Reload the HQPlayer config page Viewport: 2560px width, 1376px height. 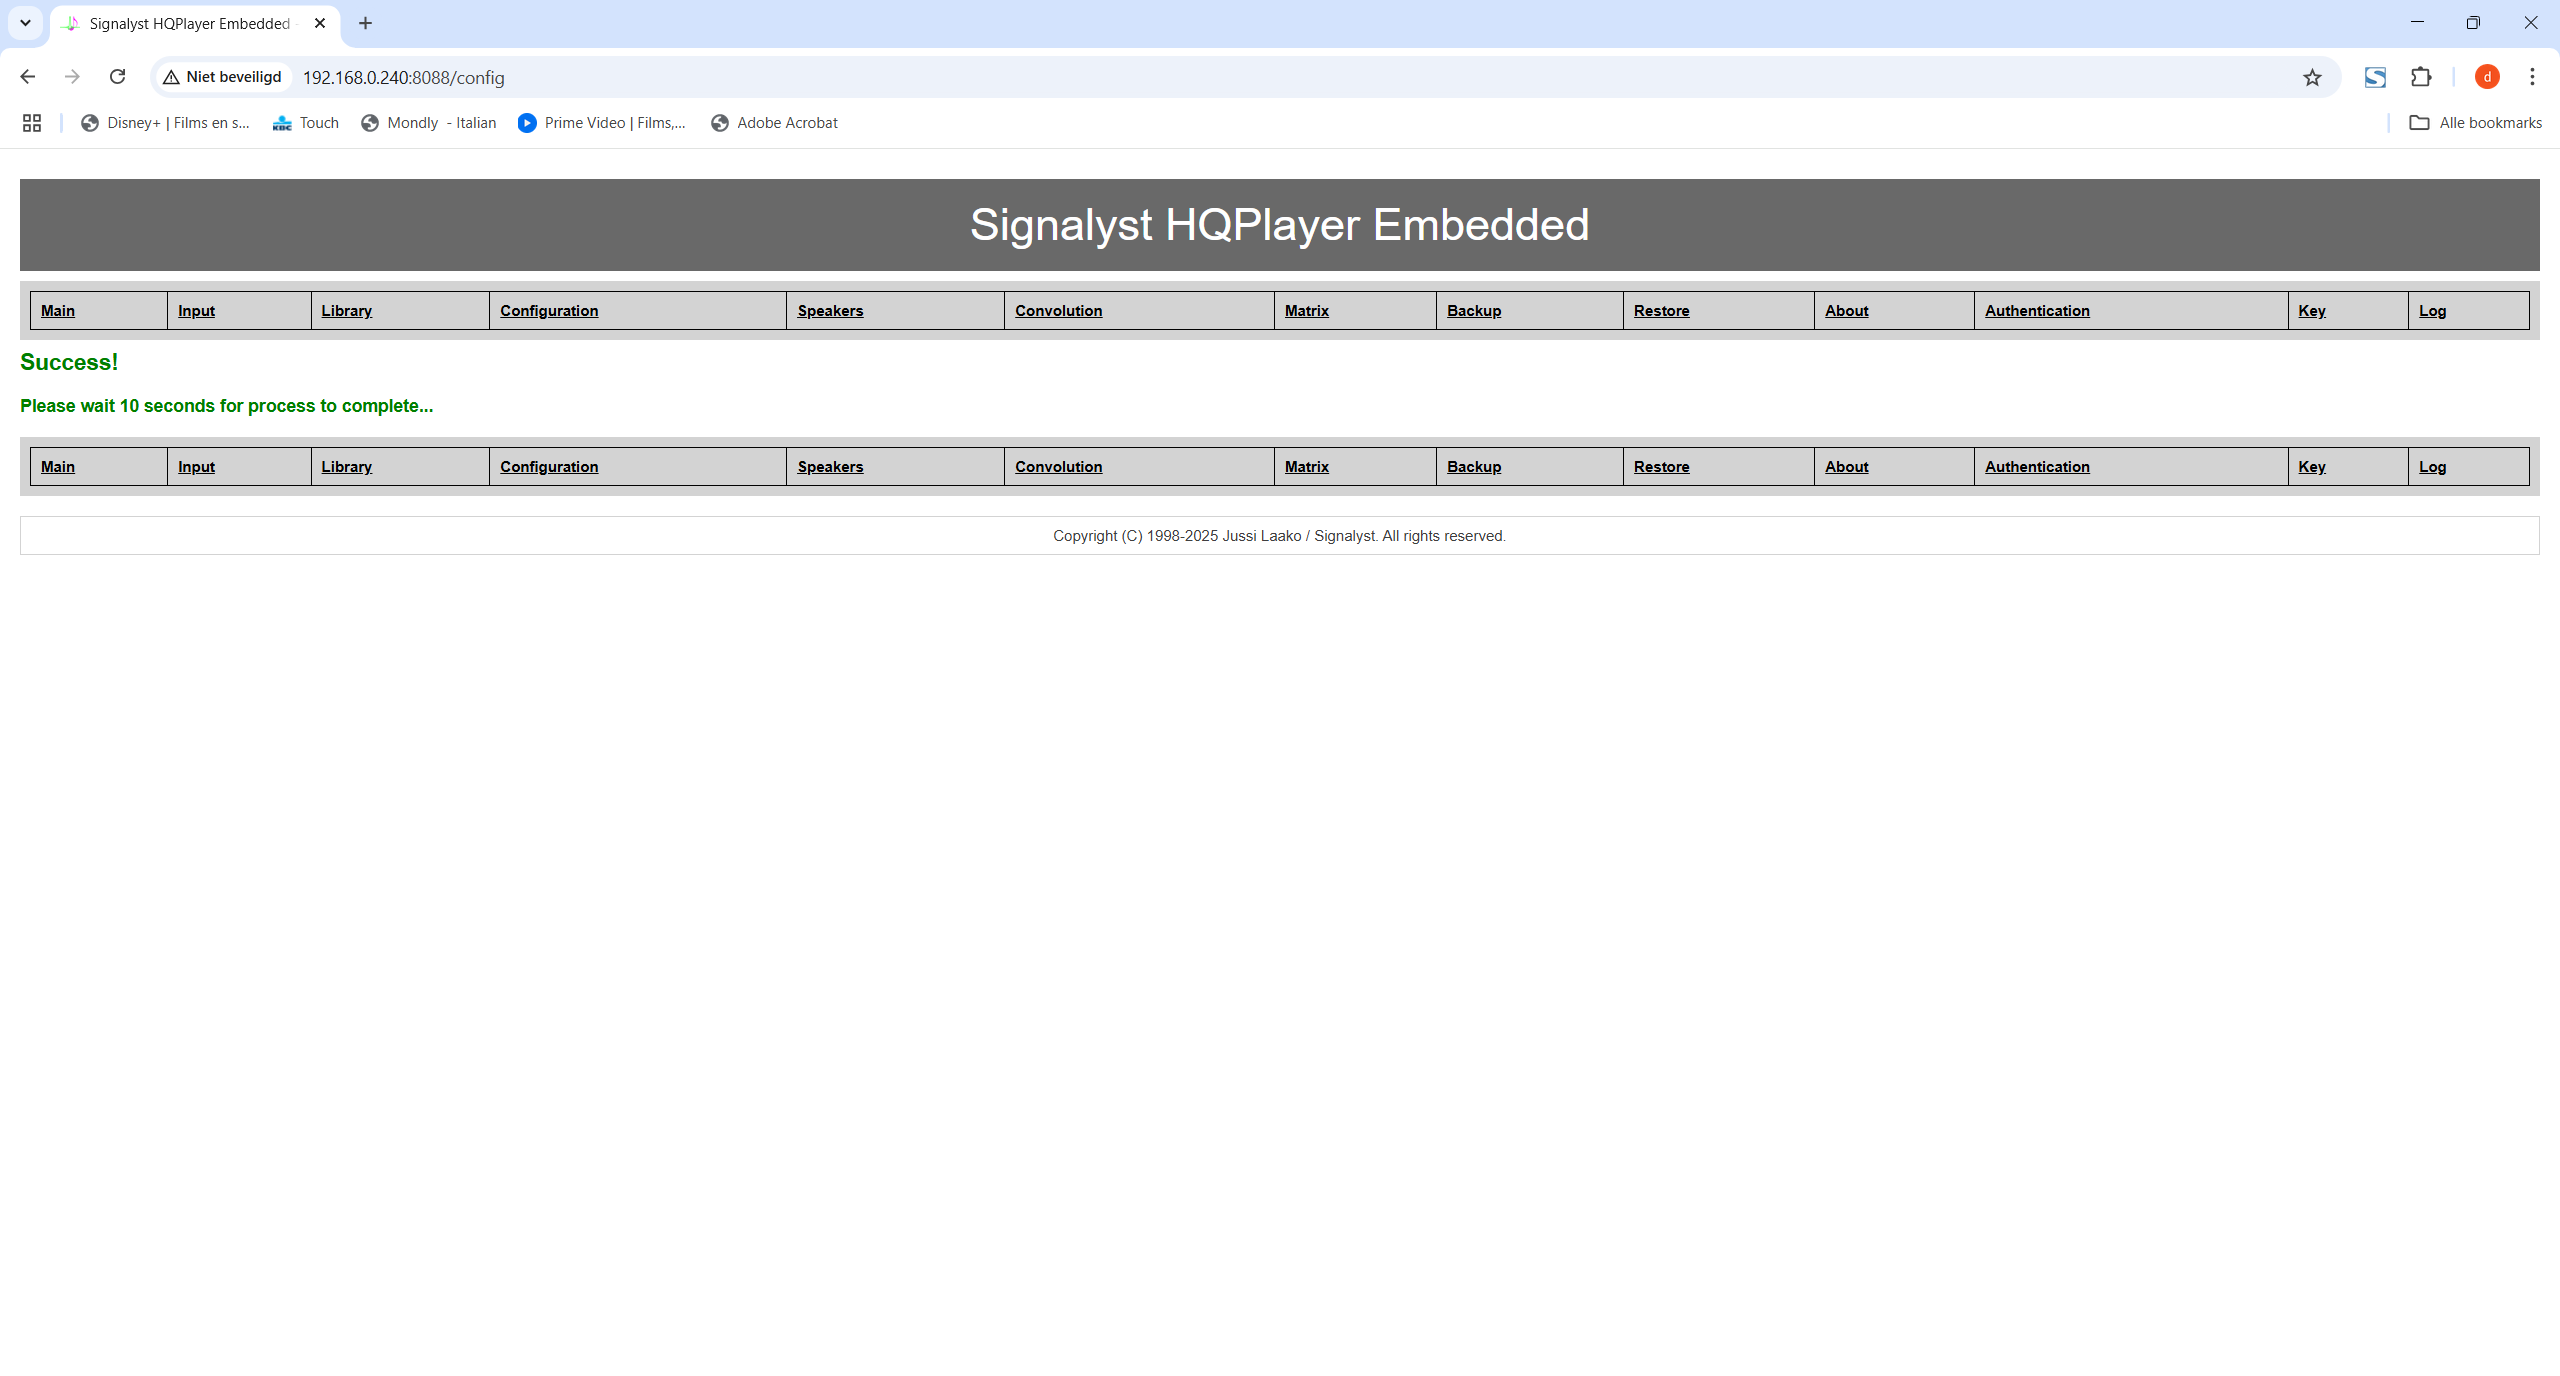coord(117,77)
